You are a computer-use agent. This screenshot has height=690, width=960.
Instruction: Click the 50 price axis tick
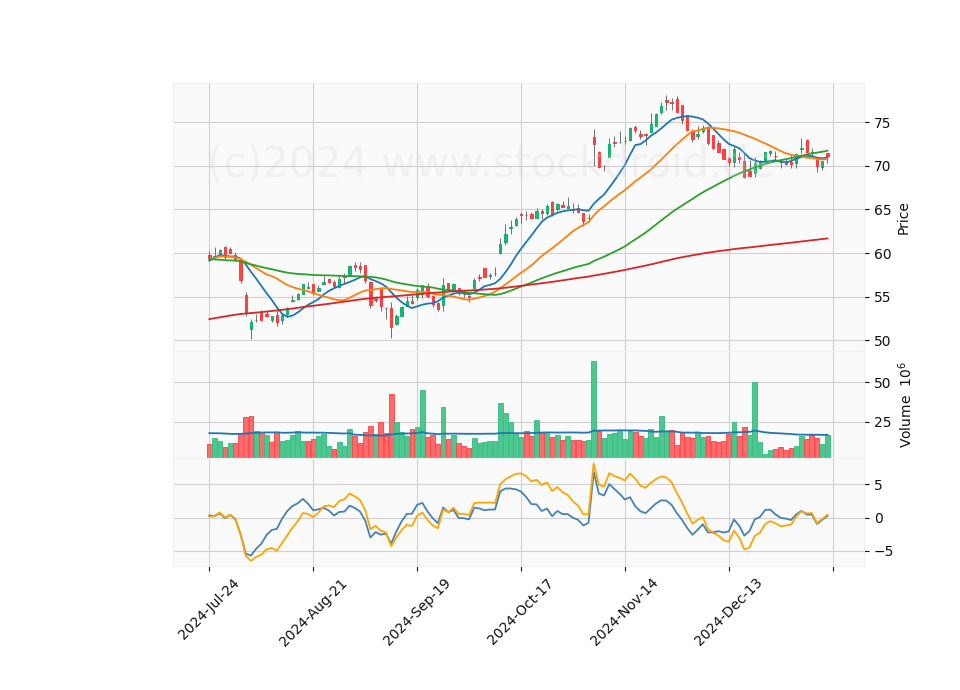(x=882, y=341)
